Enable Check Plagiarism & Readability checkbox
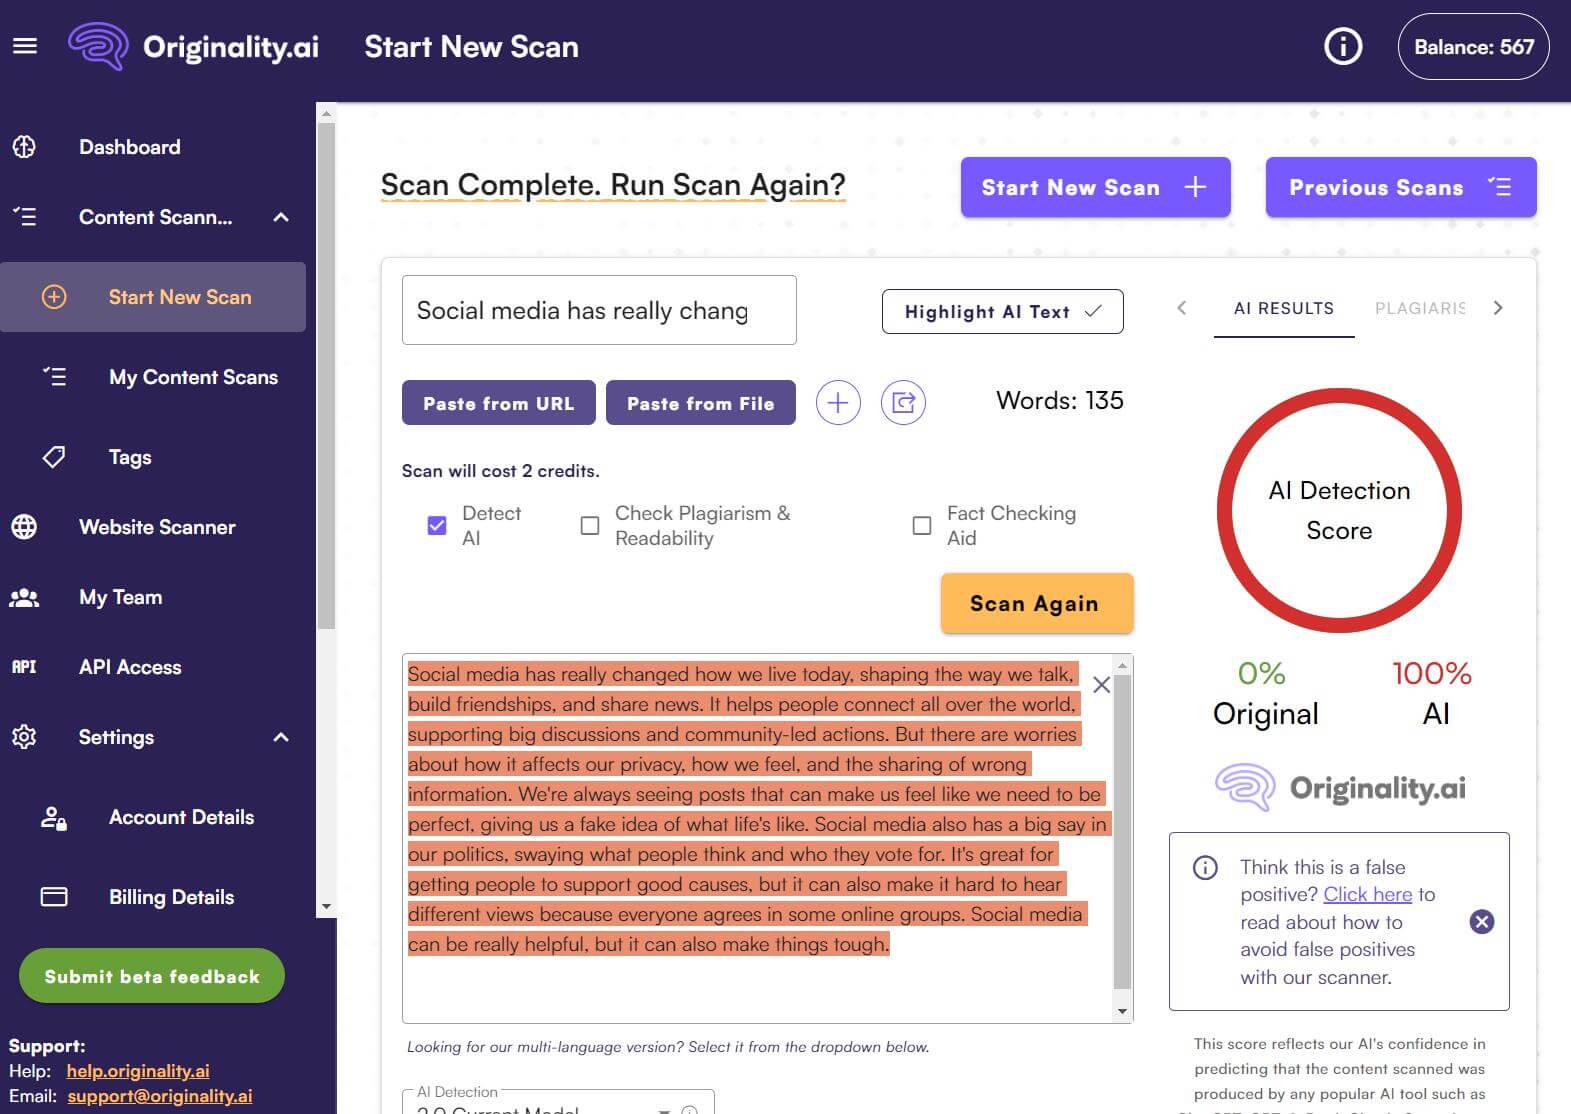 coord(590,525)
